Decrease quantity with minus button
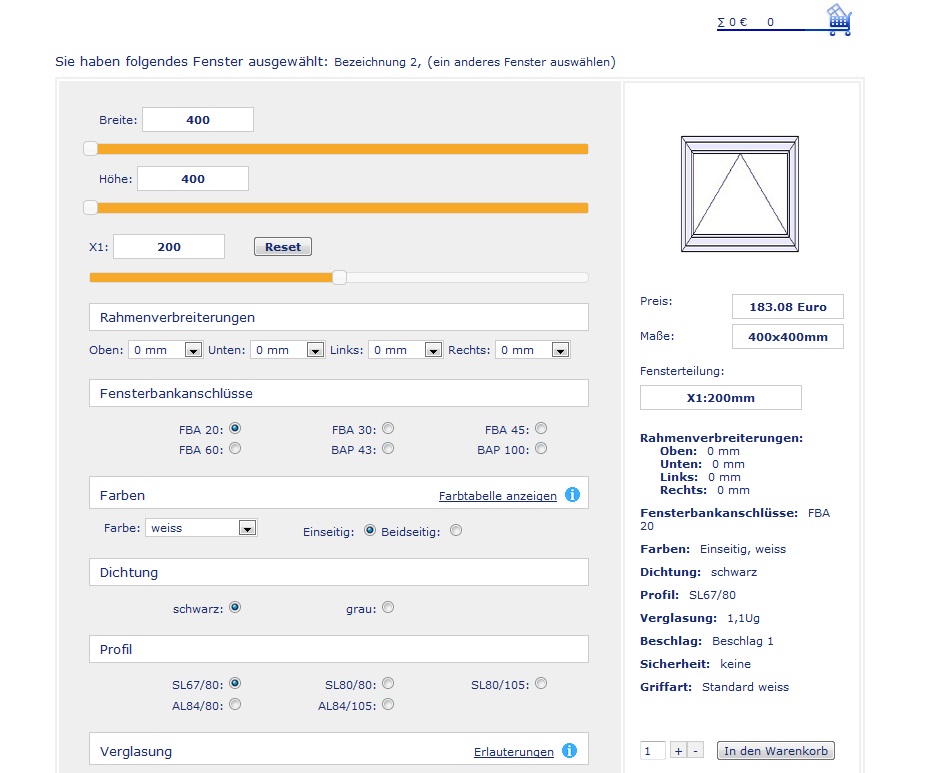925x773 pixels. [696, 751]
